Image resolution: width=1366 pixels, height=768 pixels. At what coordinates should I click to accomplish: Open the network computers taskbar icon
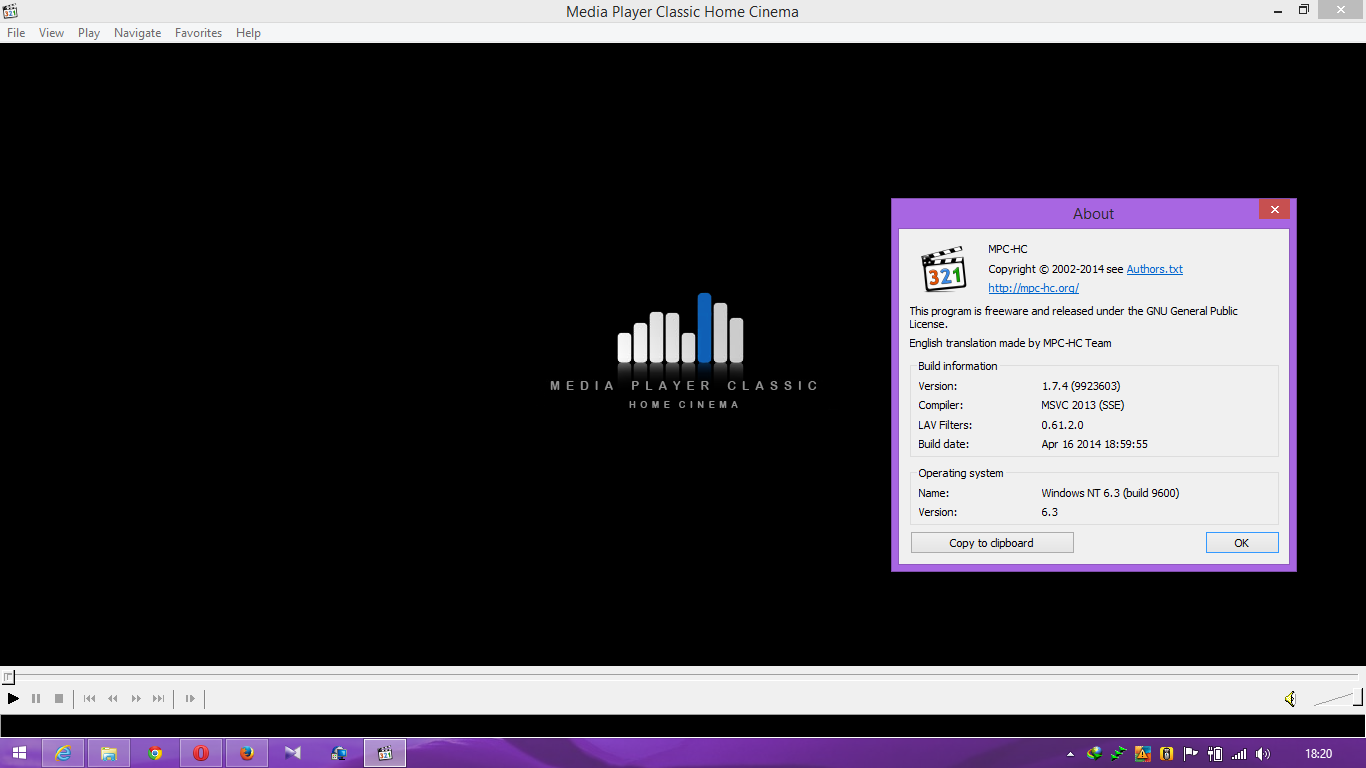click(339, 753)
